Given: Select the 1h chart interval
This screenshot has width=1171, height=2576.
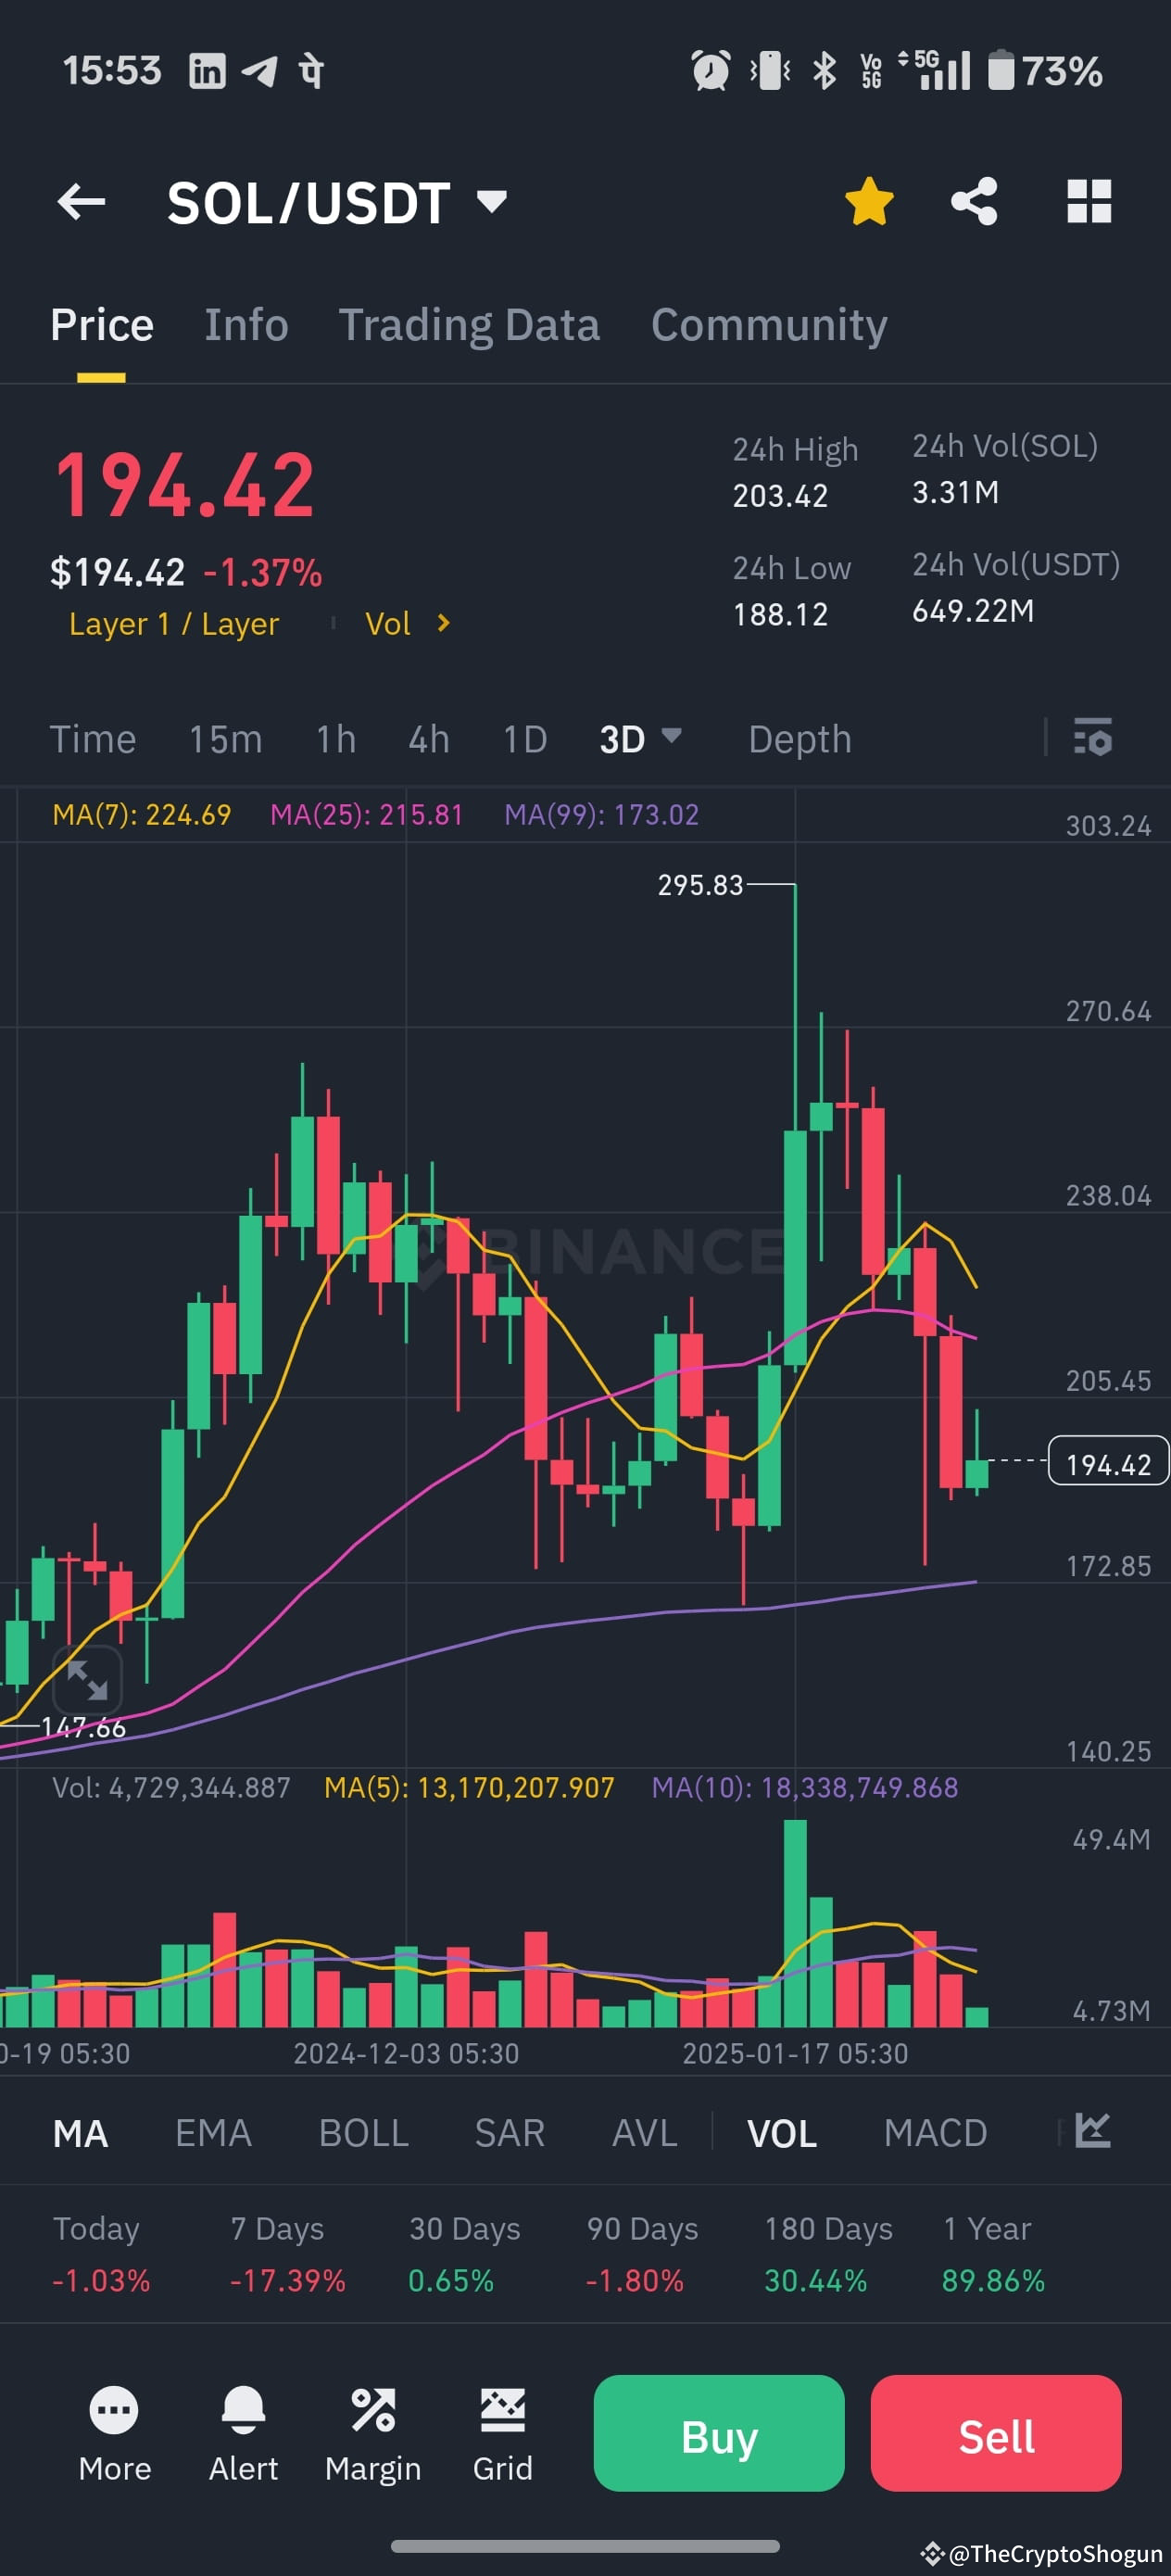Looking at the screenshot, I should tap(336, 739).
